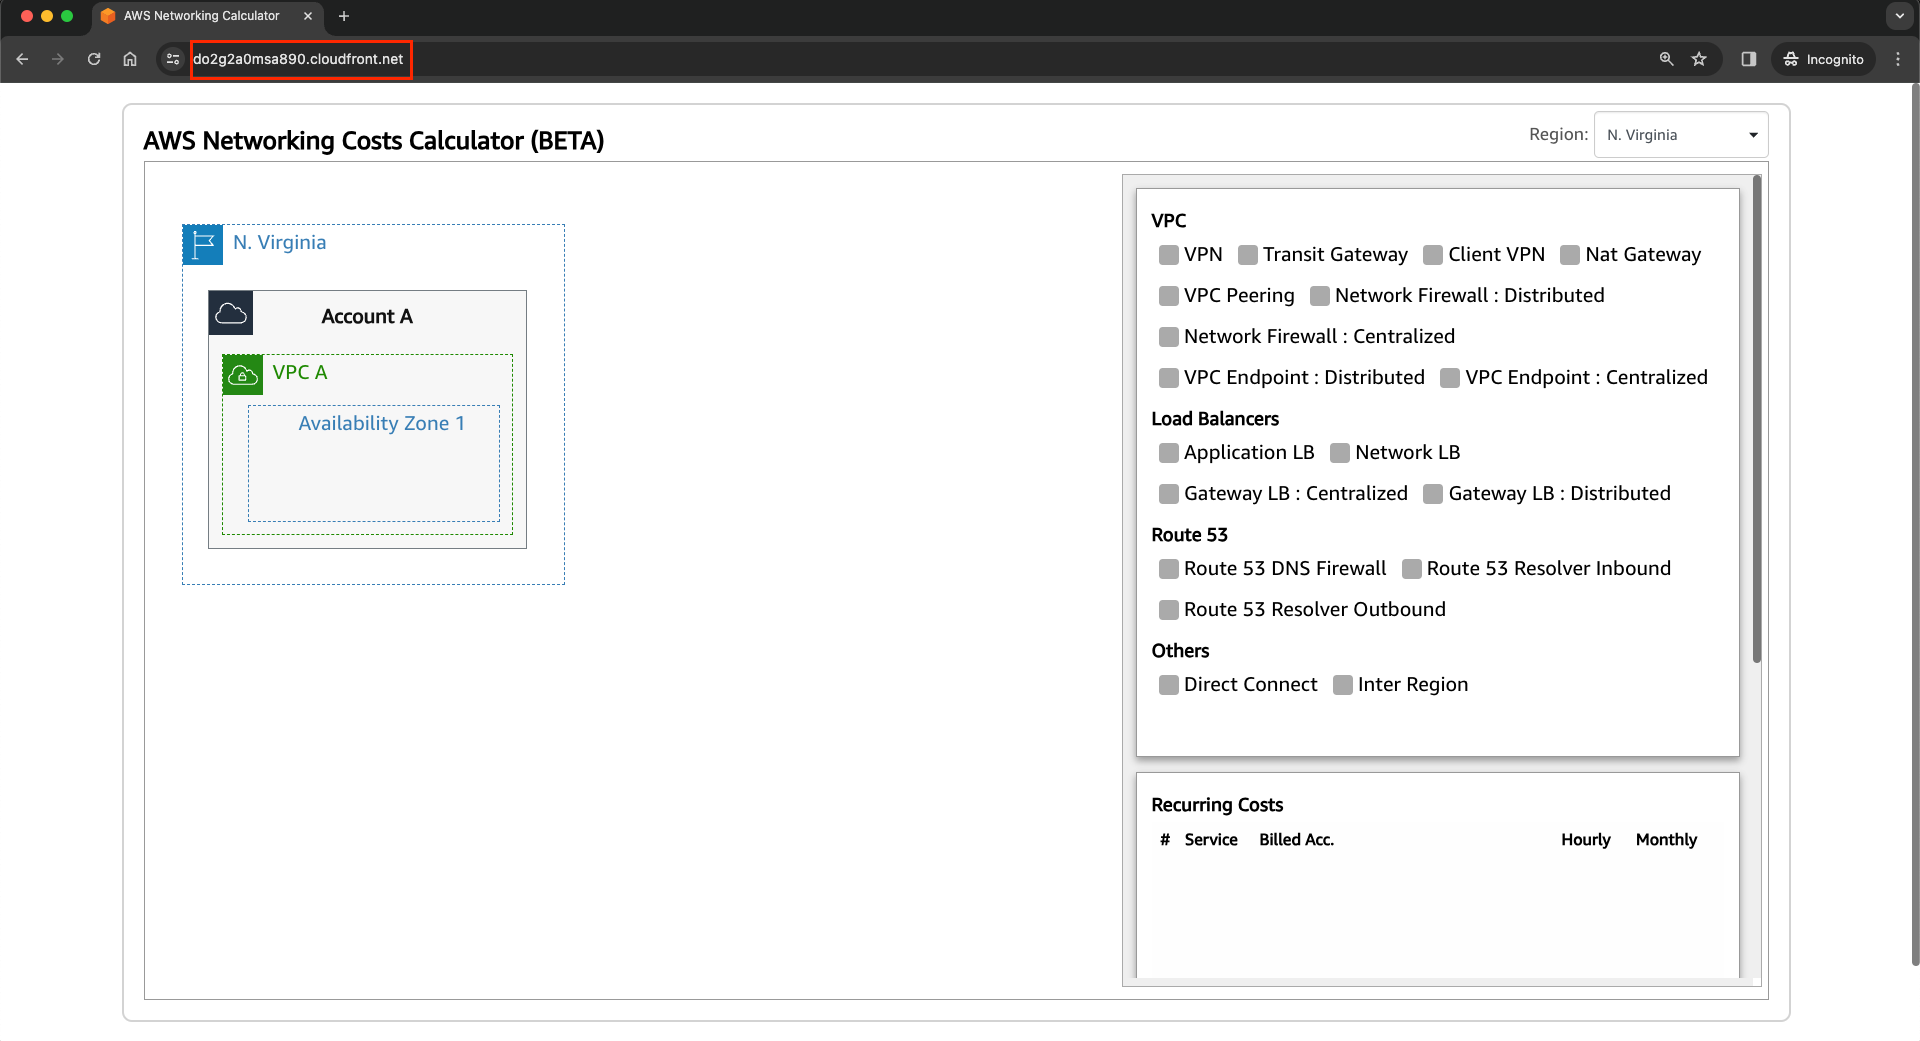This screenshot has height=1041, width=1920.
Task: Reload the page with the refresh icon
Action: pyautogui.click(x=94, y=59)
